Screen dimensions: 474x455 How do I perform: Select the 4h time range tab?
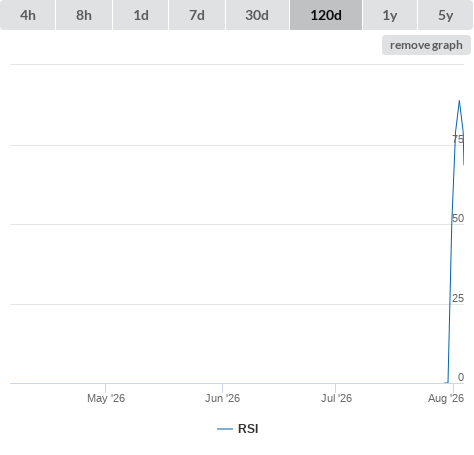pyautogui.click(x=28, y=15)
